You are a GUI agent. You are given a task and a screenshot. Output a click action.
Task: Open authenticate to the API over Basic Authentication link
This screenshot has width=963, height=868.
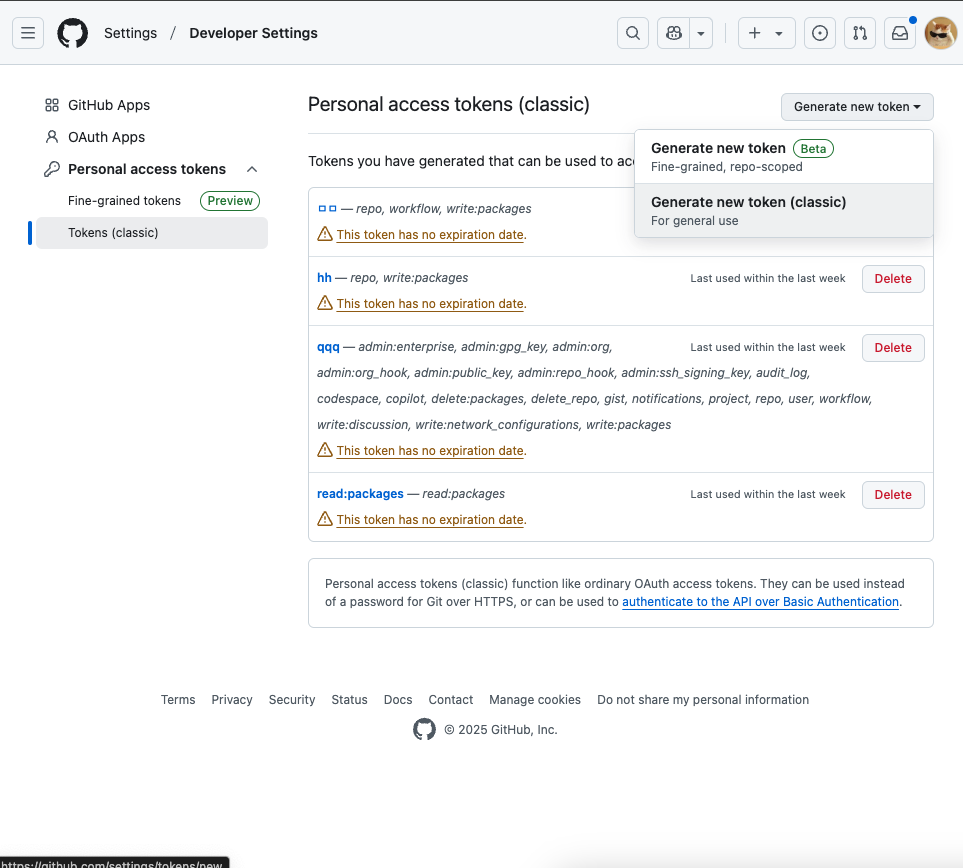coord(760,602)
